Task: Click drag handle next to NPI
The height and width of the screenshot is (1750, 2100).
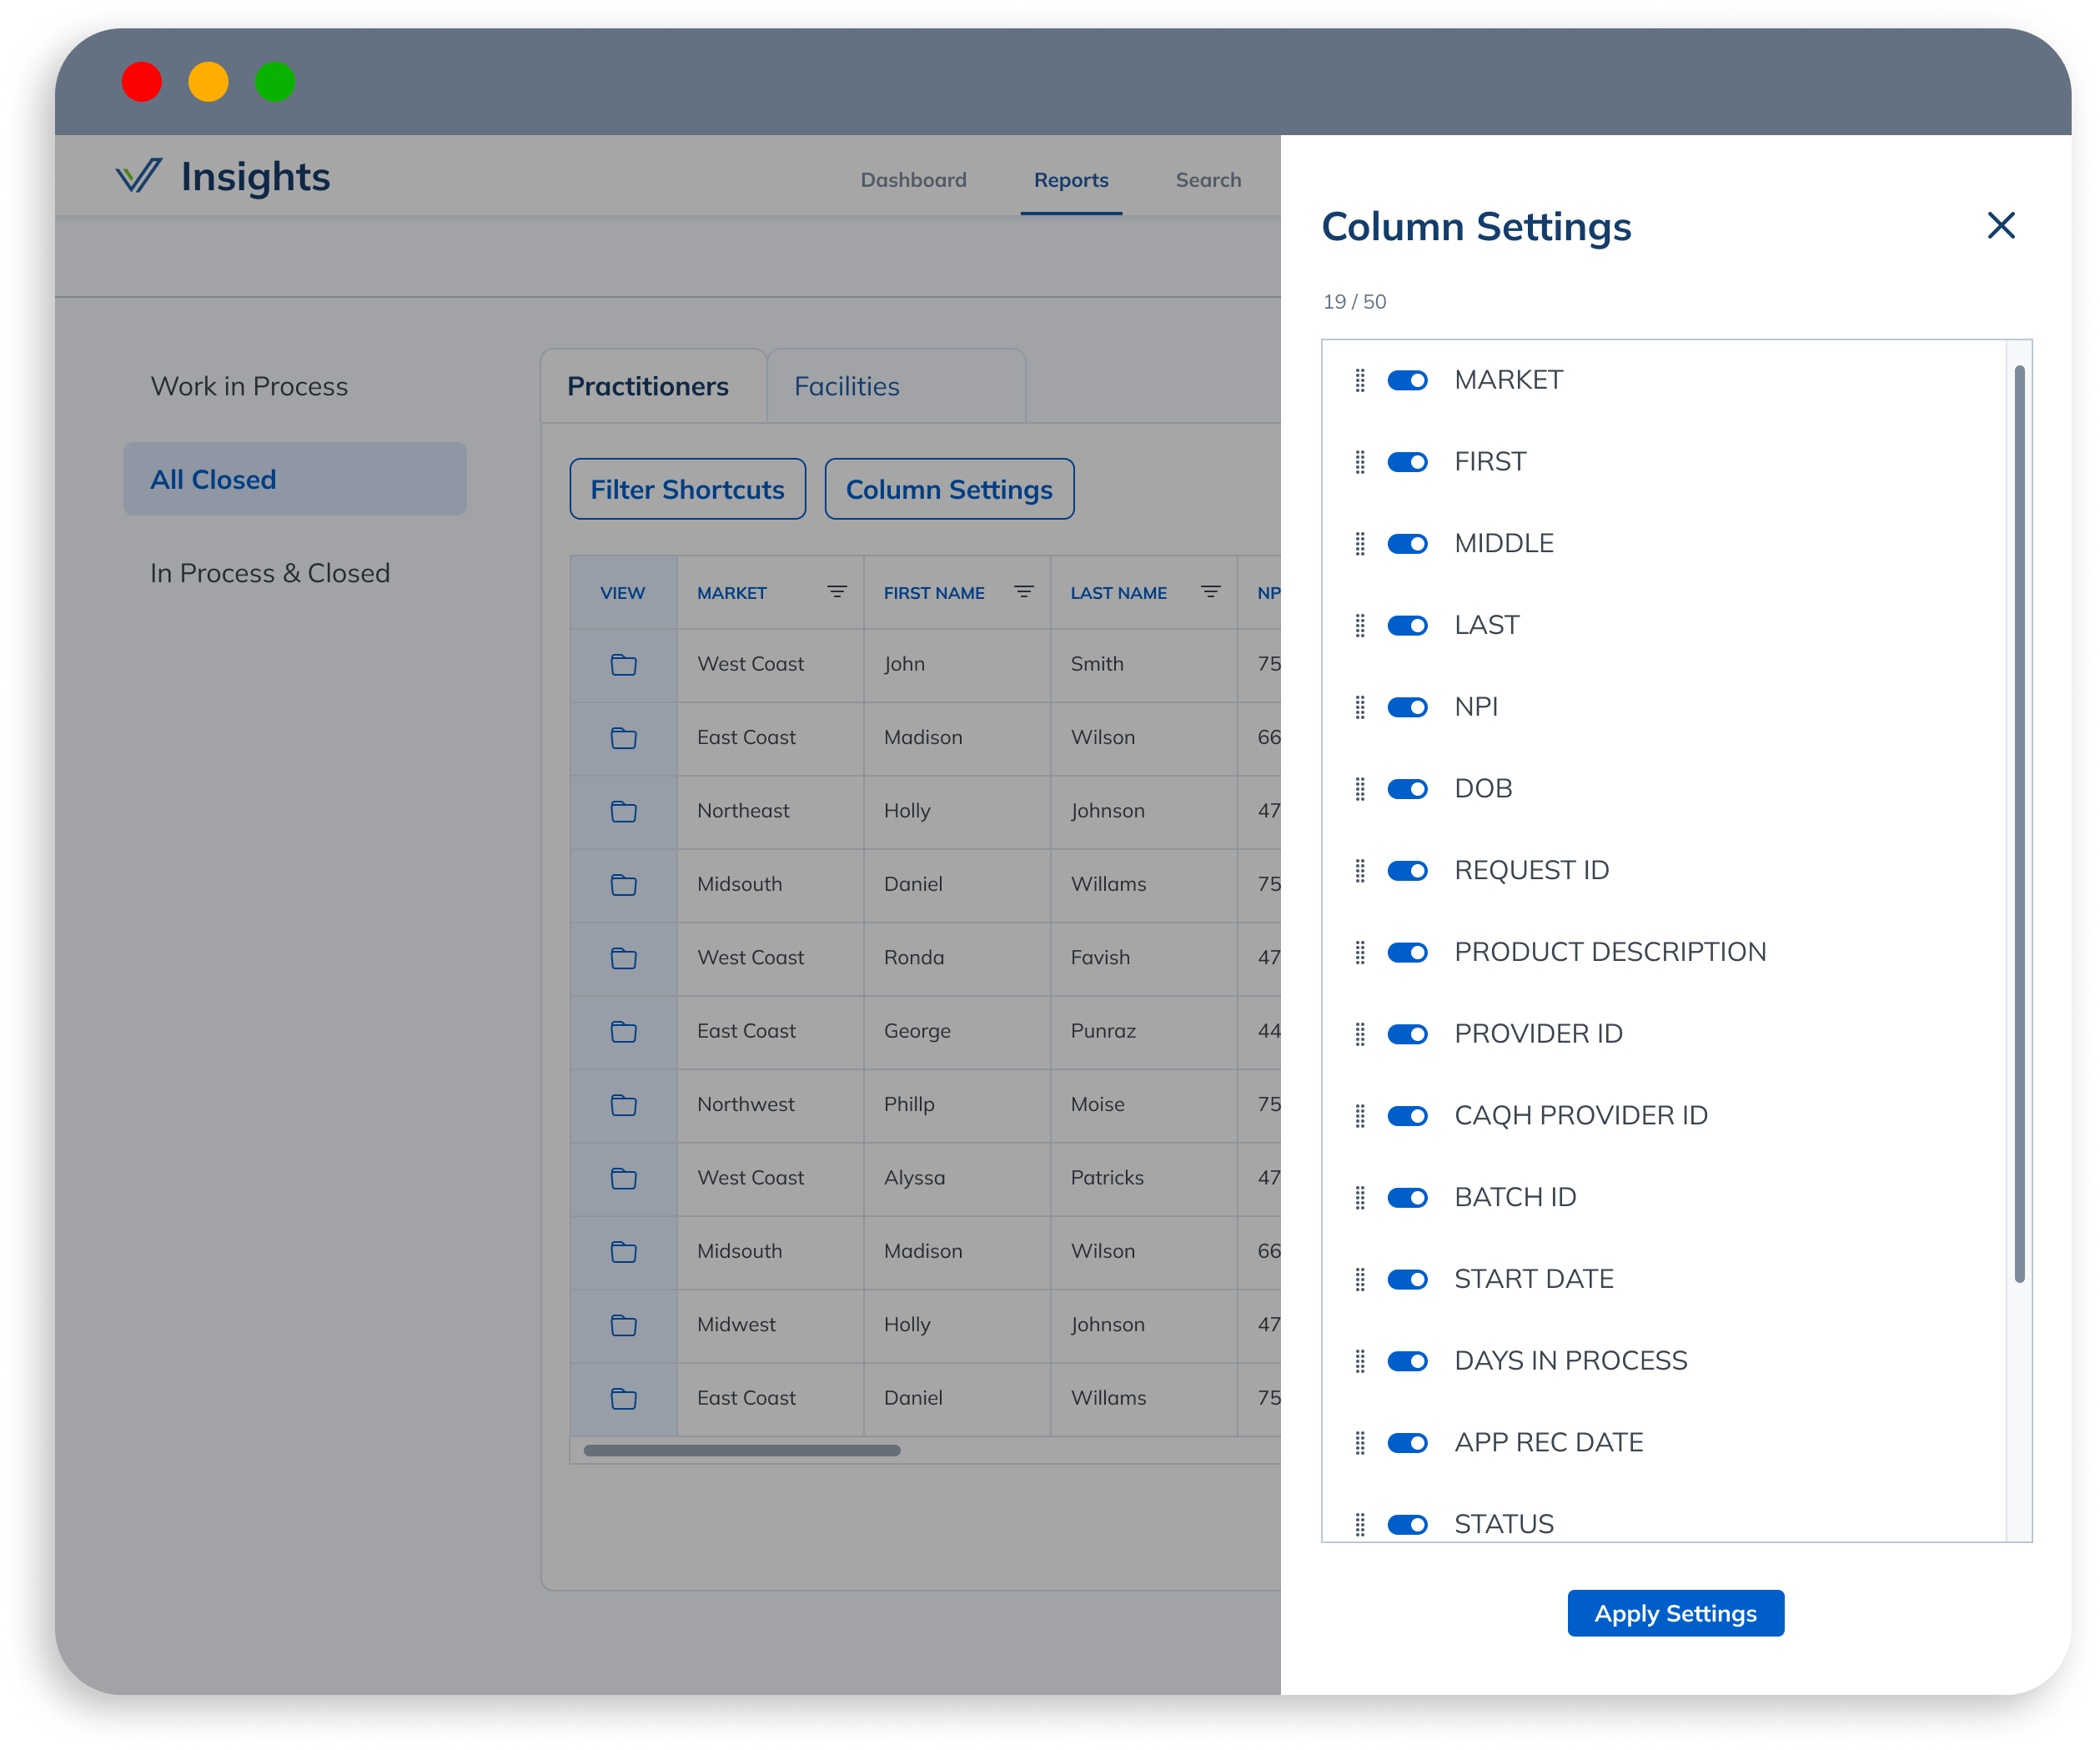Action: point(1360,707)
